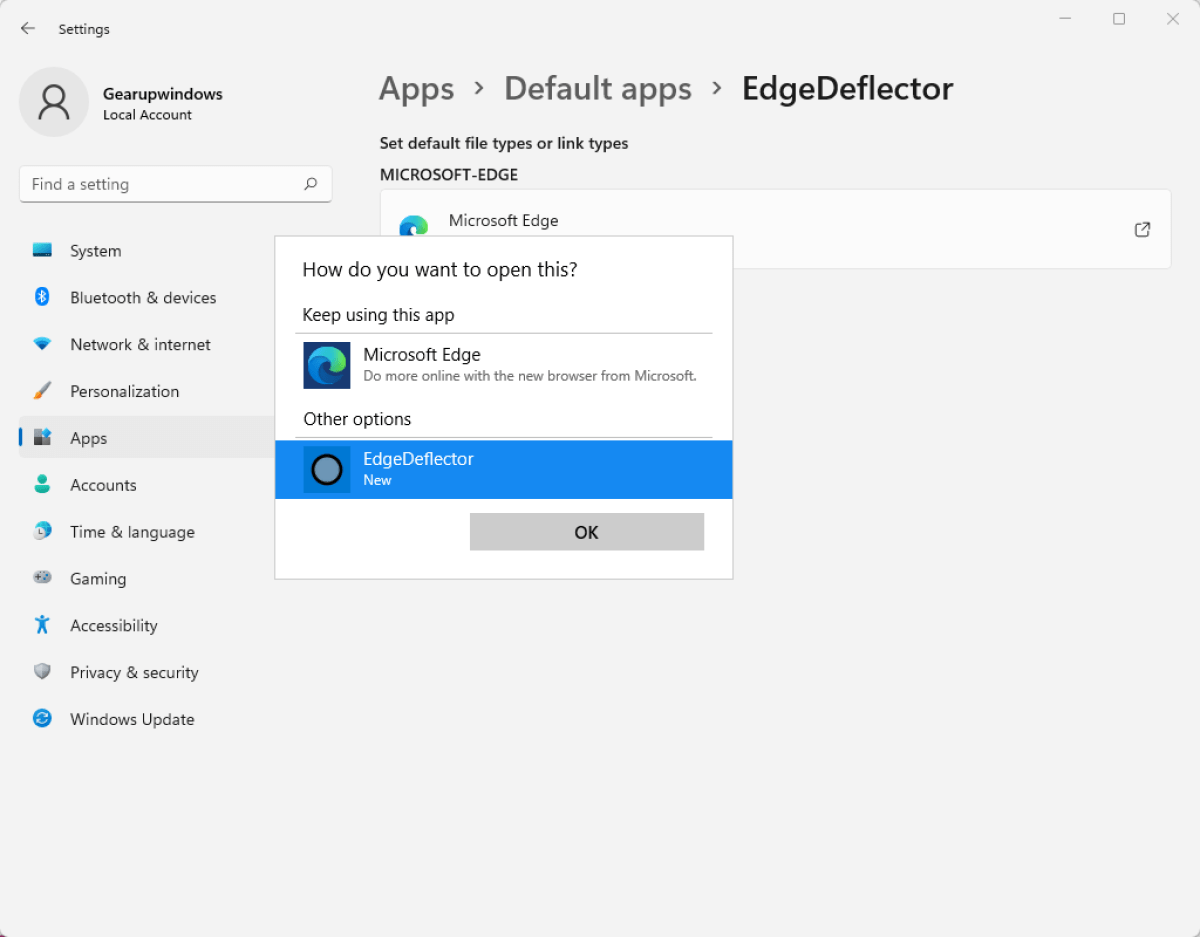Click 'How do you want to open this?' heading

440,270
